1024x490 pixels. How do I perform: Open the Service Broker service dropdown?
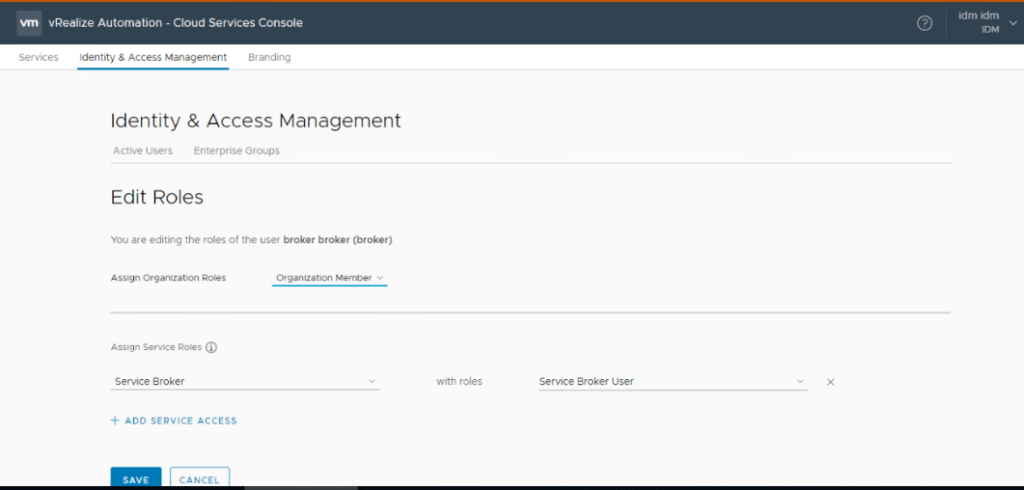[x=245, y=381]
